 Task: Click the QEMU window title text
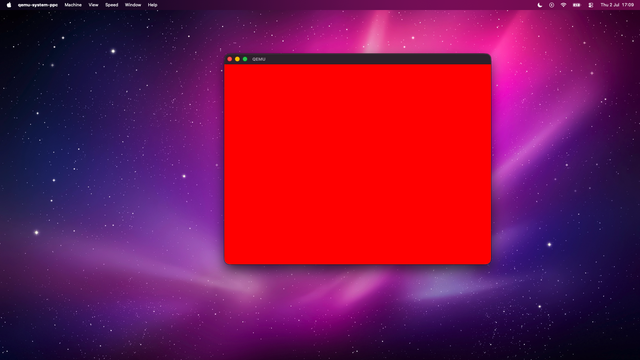[259, 59]
